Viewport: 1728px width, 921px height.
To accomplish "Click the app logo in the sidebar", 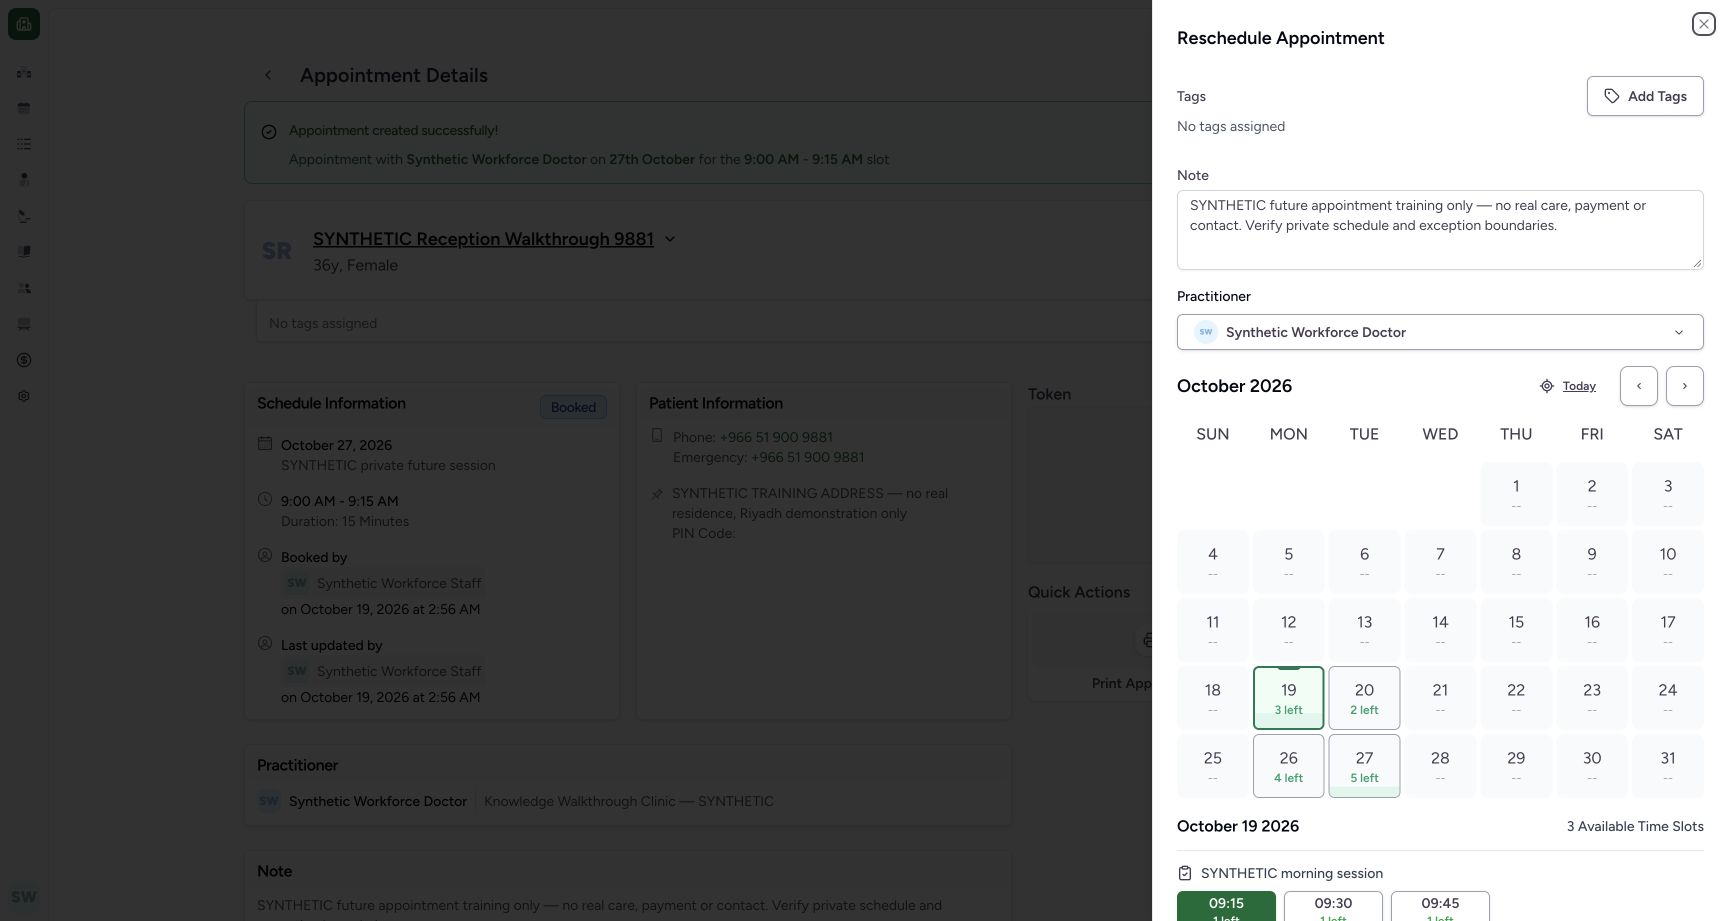I will tap(24, 24).
